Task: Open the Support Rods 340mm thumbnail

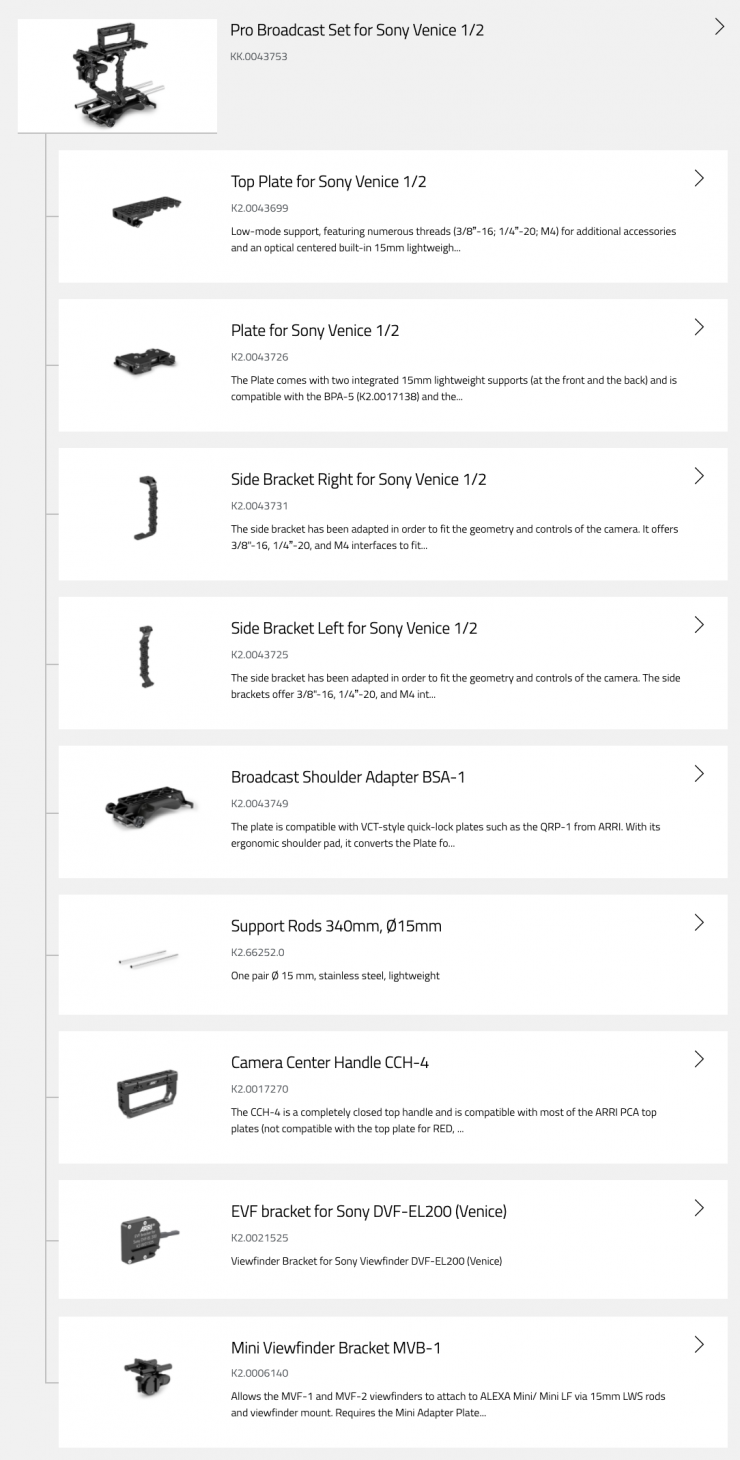Action: click(146, 957)
